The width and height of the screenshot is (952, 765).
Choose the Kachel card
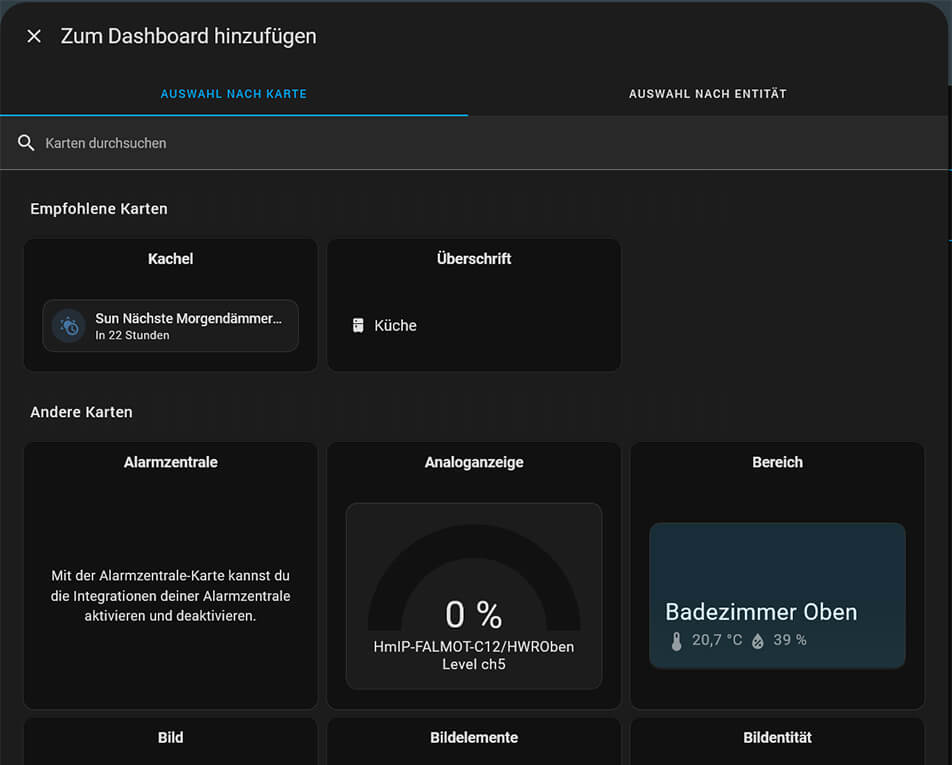[170, 259]
